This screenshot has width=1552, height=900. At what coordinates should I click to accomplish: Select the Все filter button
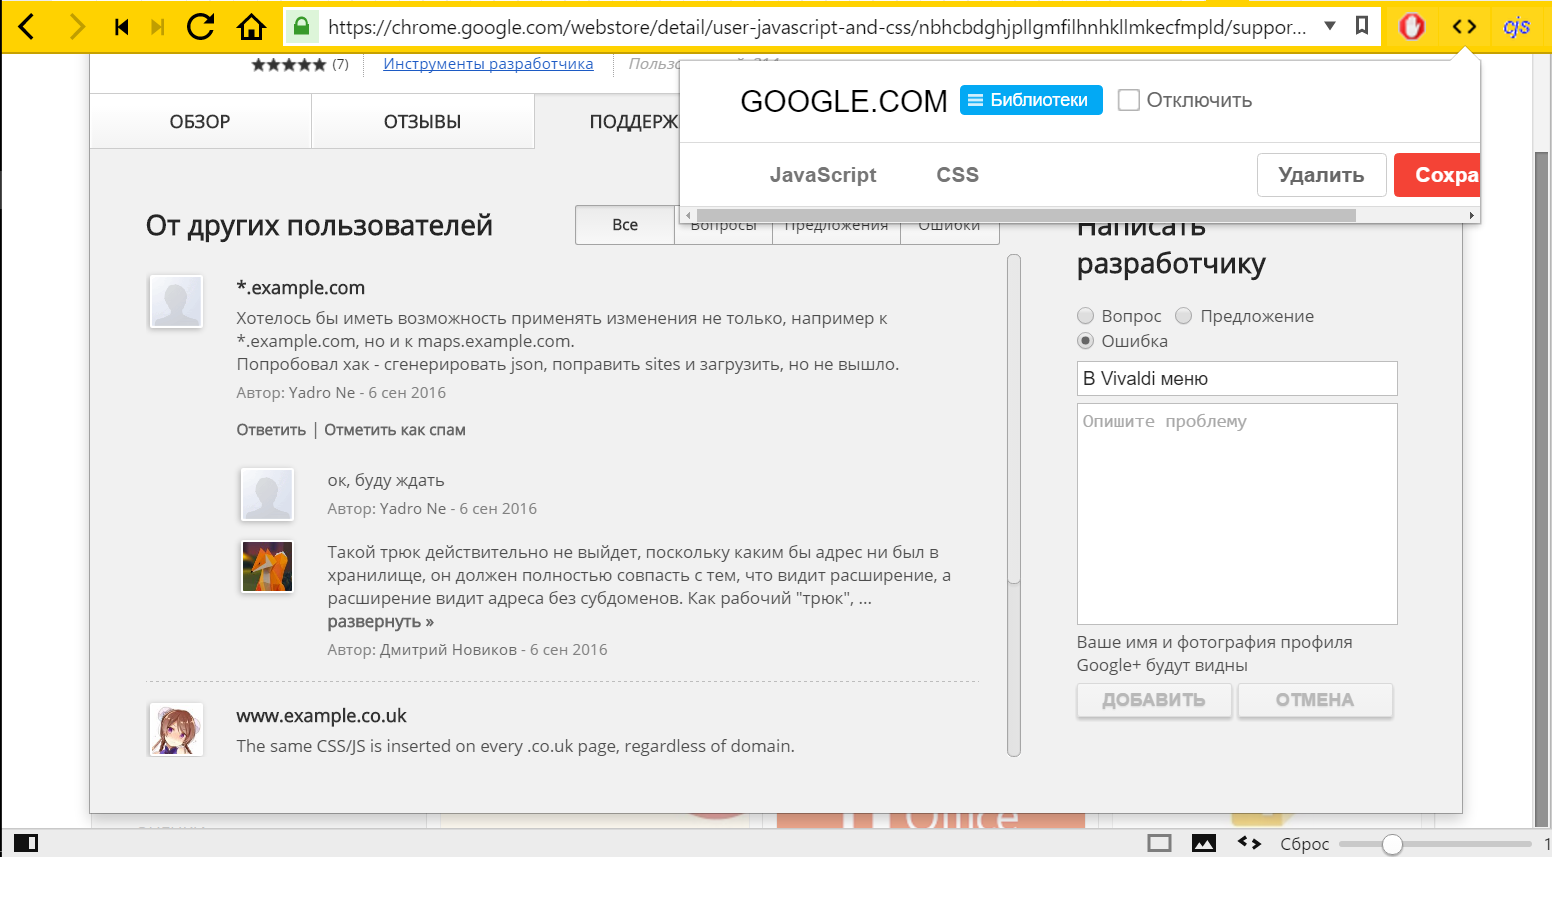point(625,225)
